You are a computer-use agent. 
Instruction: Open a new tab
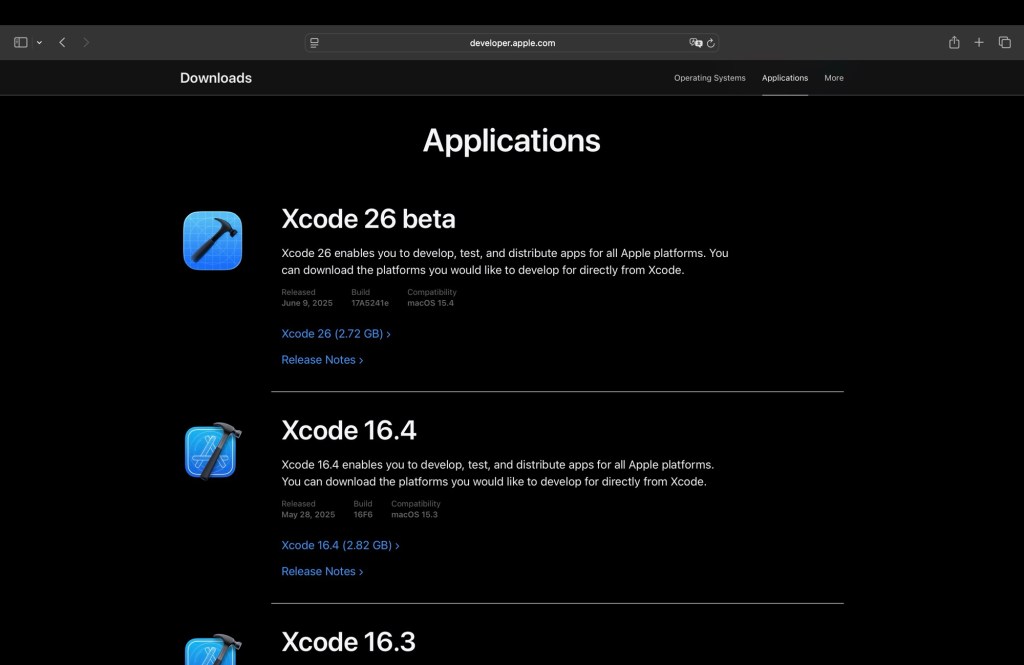979,43
